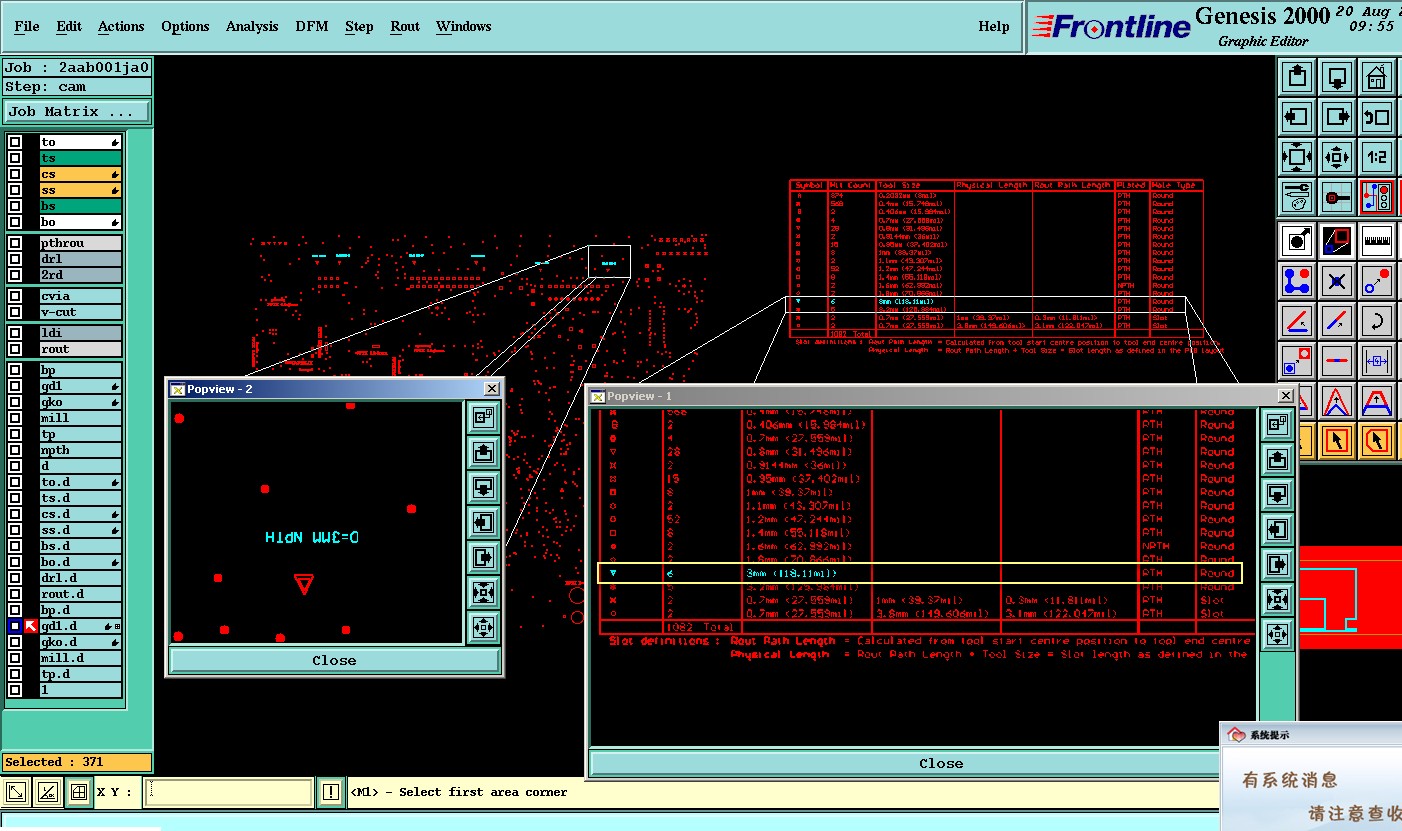The width and height of the screenshot is (1402, 831).
Task: Open the Windows menu
Action: click(463, 26)
